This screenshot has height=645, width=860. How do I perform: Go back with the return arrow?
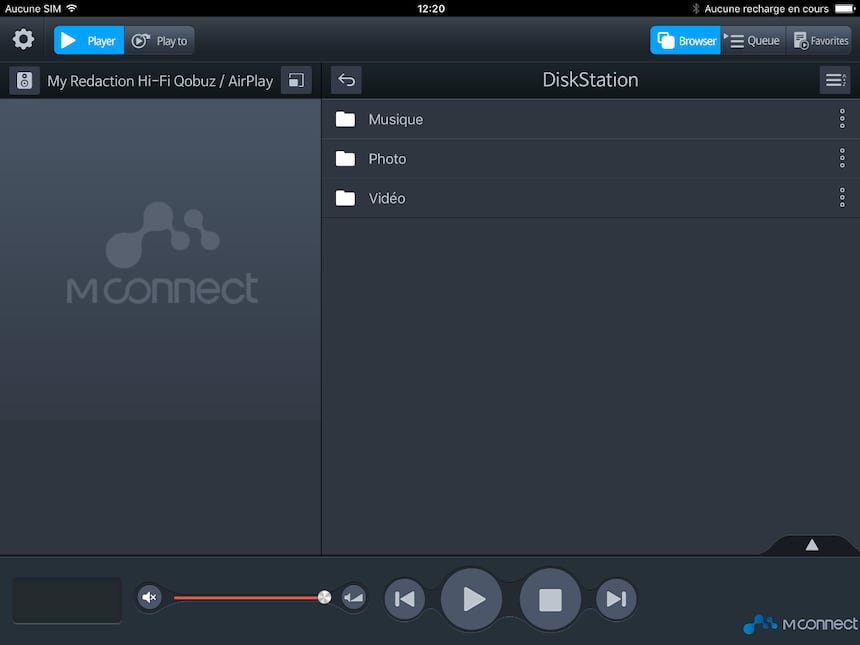346,80
